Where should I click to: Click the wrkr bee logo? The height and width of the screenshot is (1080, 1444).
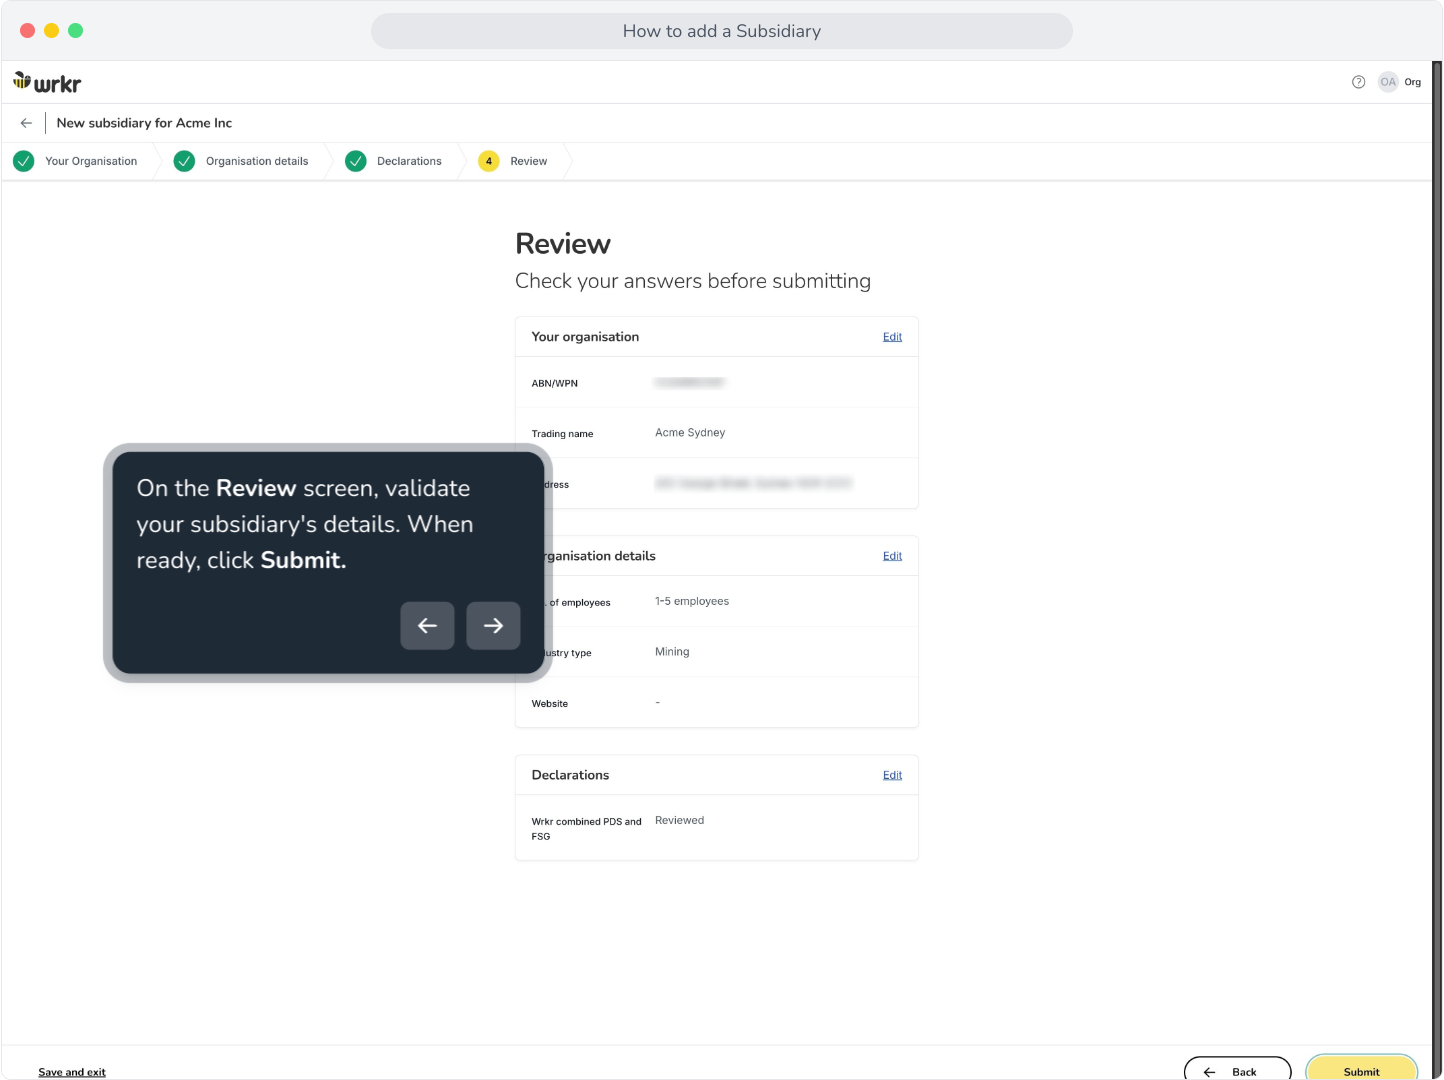click(47, 83)
